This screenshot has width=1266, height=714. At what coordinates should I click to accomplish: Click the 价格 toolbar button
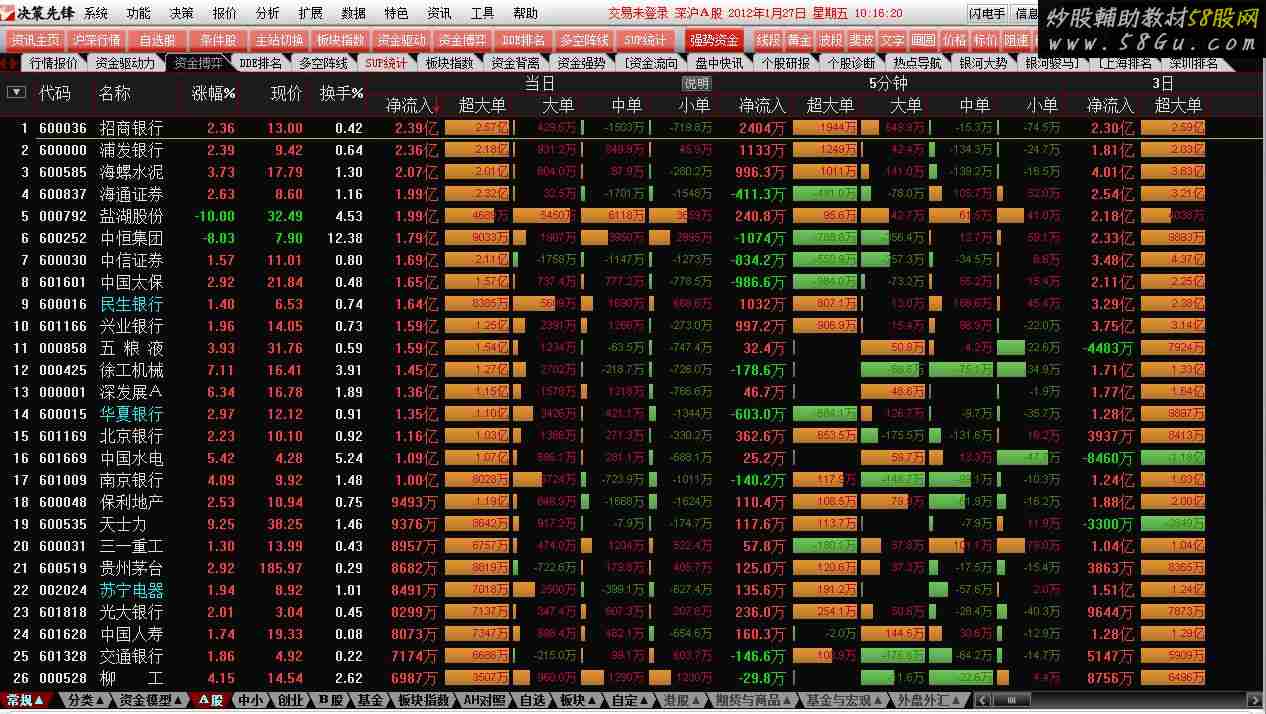[x=955, y=40]
